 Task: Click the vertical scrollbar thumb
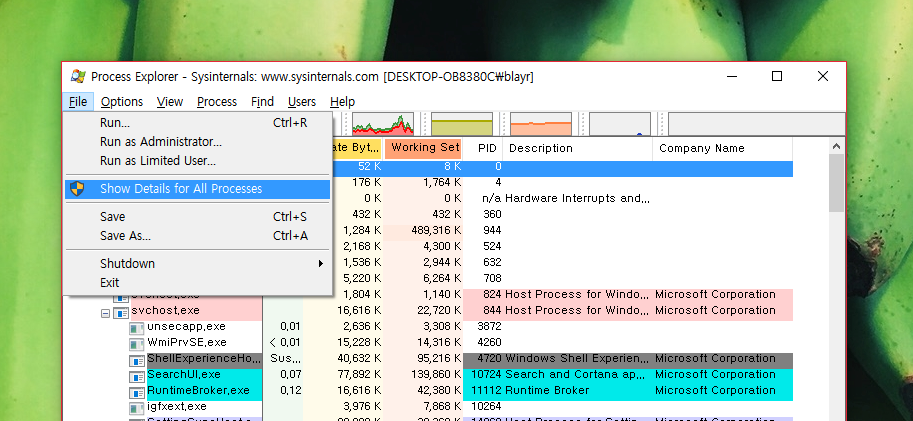[836, 183]
